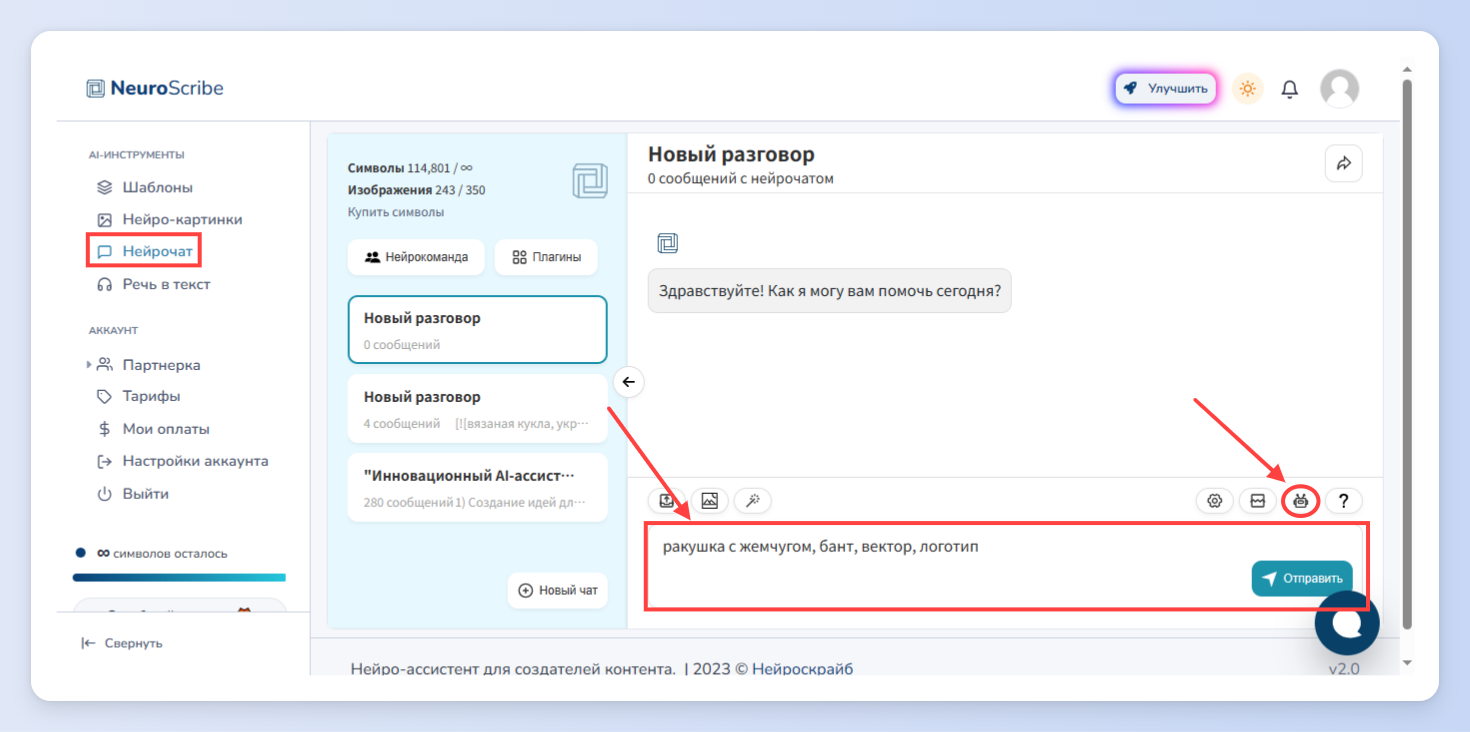Image resolution: width=1470 pixels, height=732 pixels.
Task: Click the symbols remaining progress bar
Action: [x=179, y=577]
